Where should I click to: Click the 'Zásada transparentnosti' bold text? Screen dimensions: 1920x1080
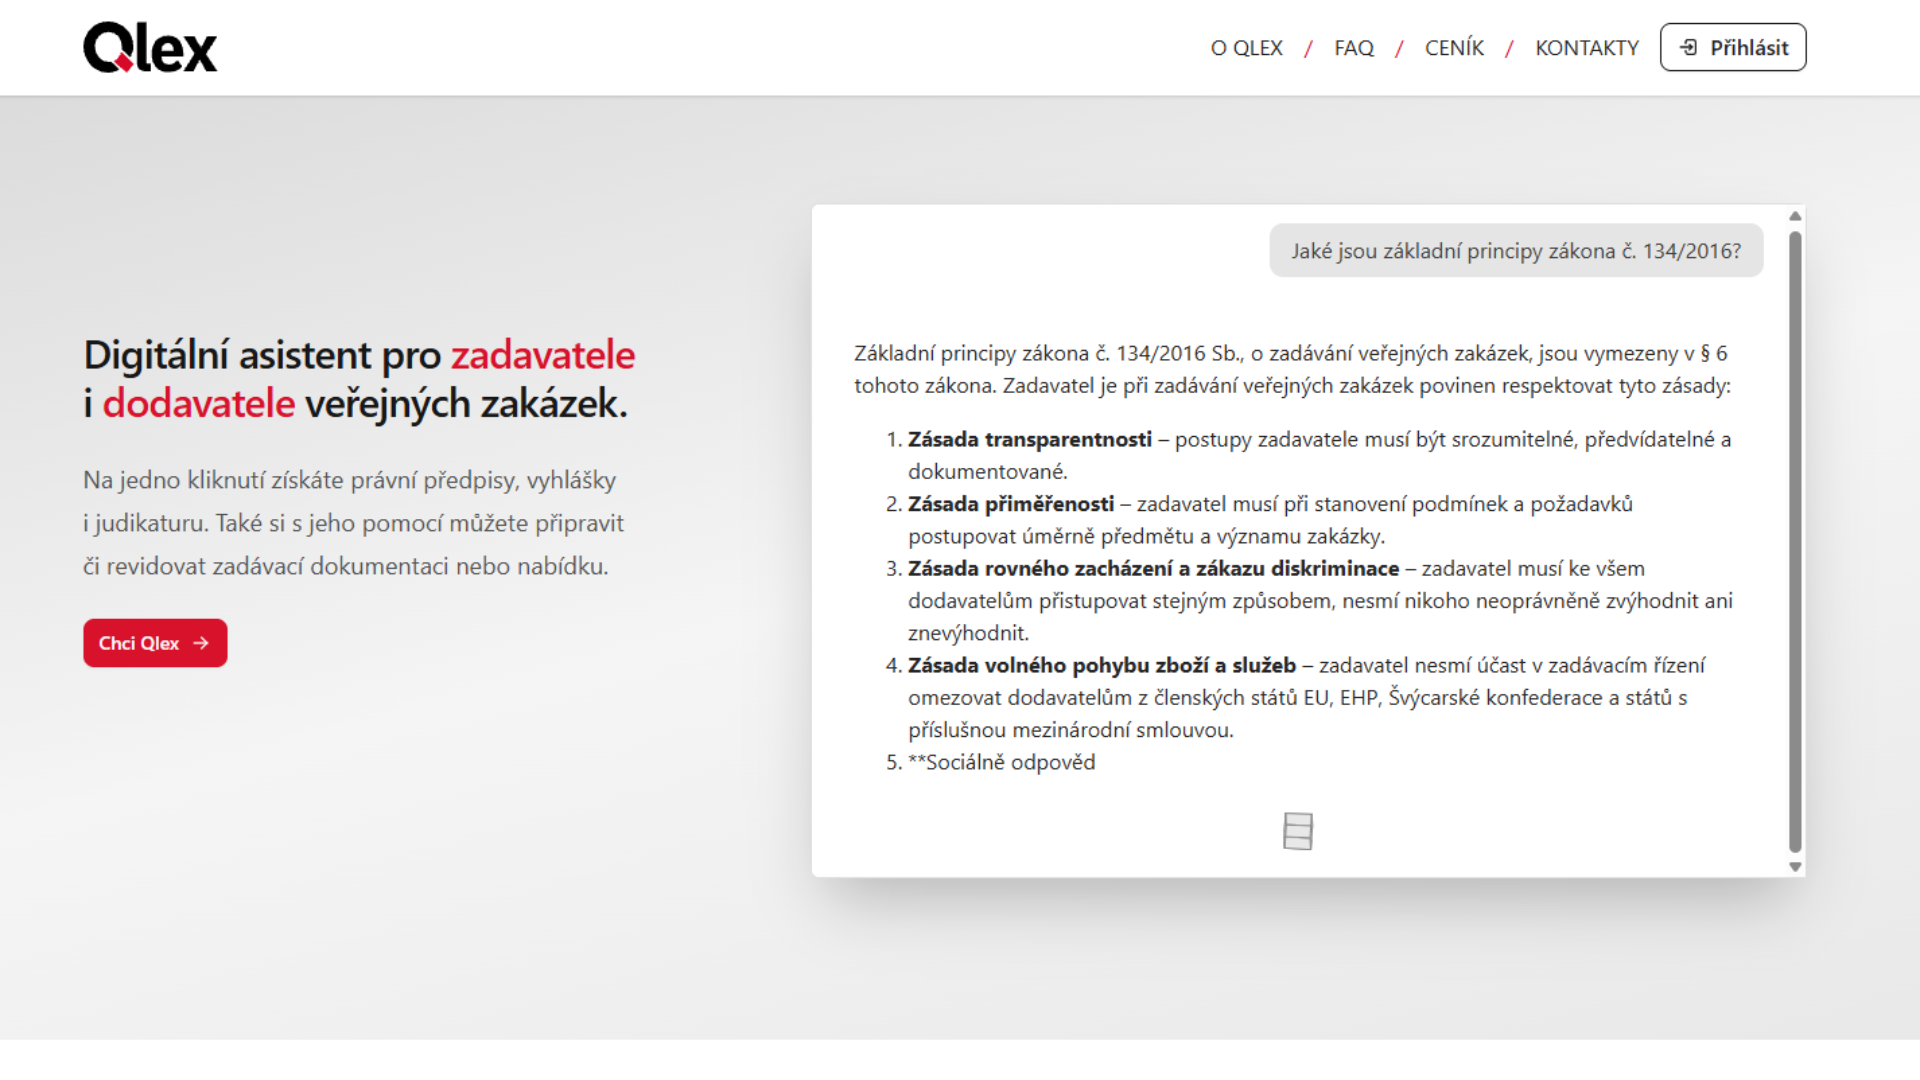(1030, 440)
